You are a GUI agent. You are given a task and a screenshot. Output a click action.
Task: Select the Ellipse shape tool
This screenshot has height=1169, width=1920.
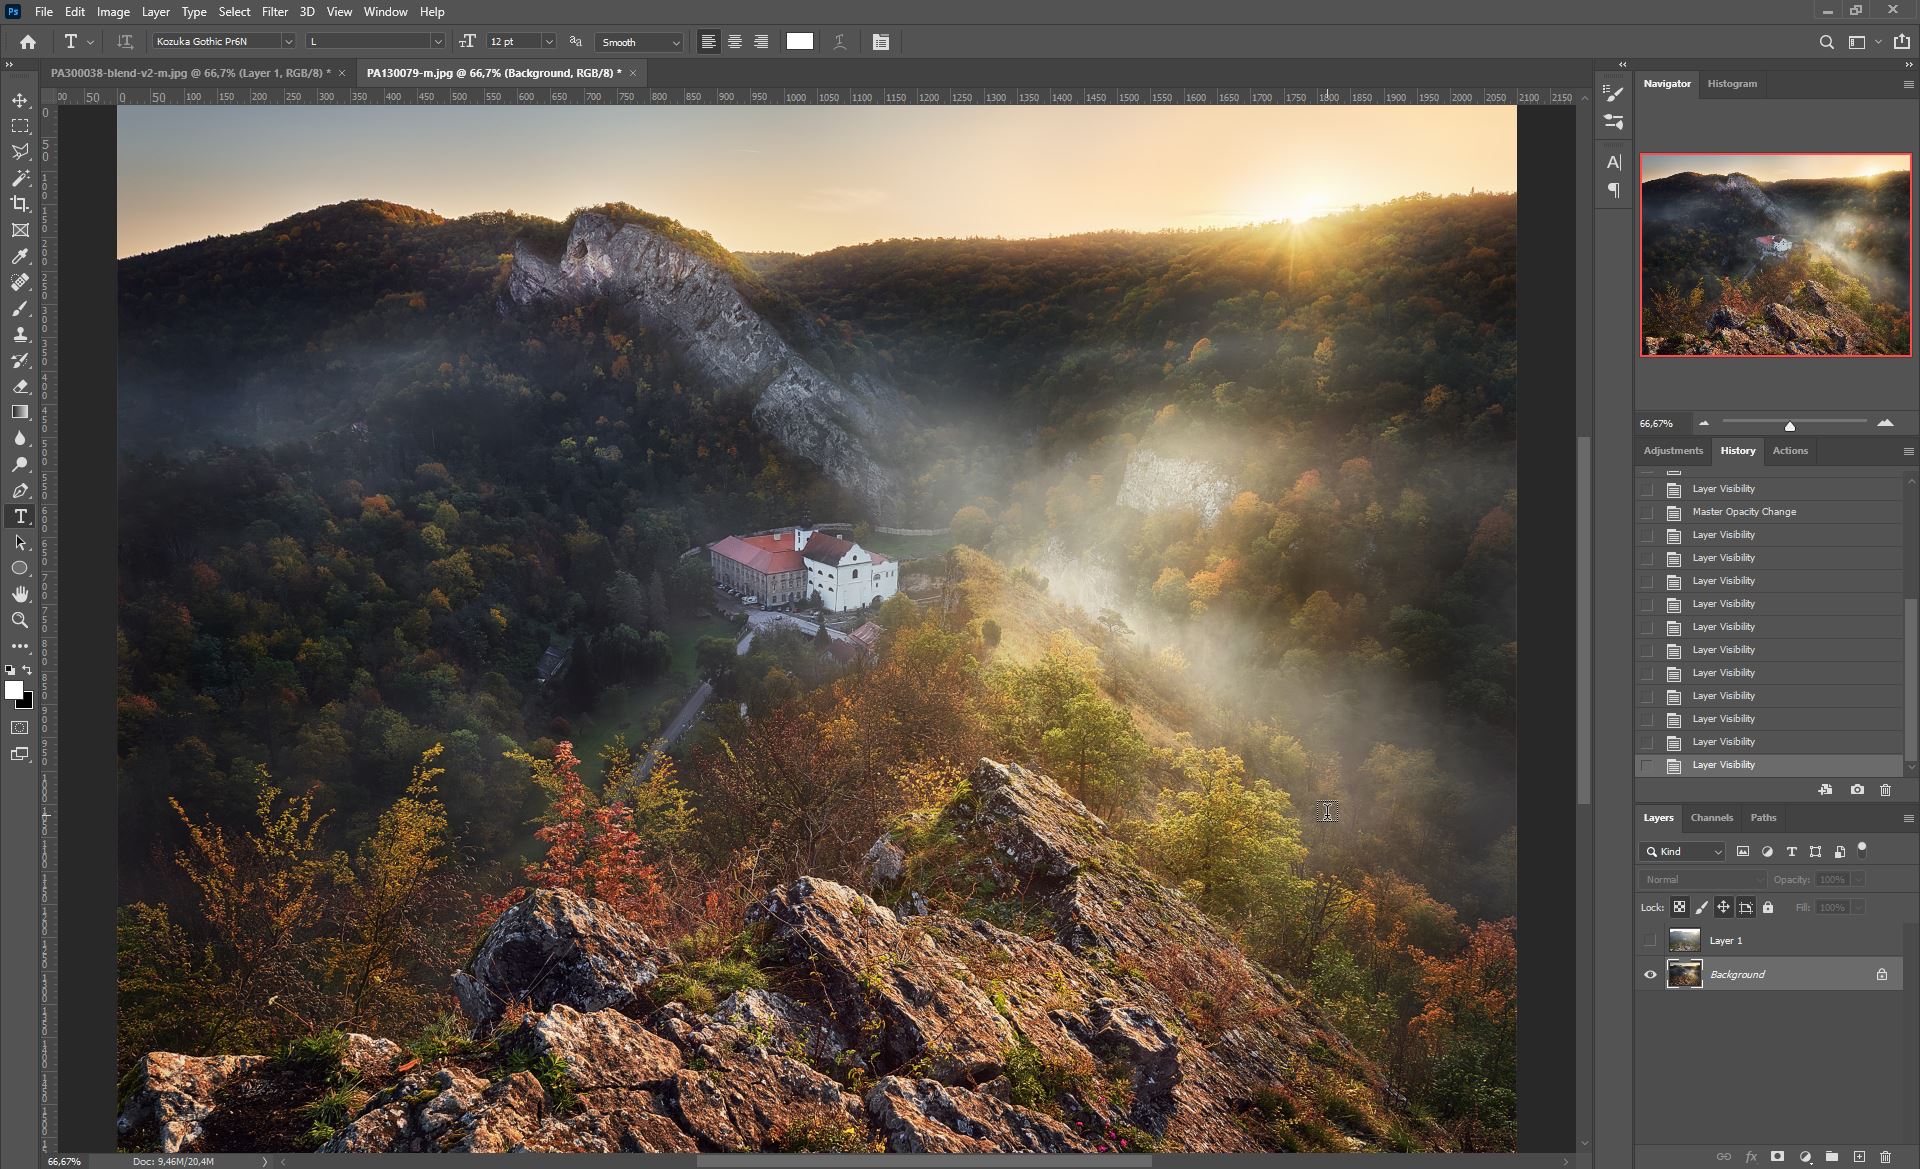(20, 568)
